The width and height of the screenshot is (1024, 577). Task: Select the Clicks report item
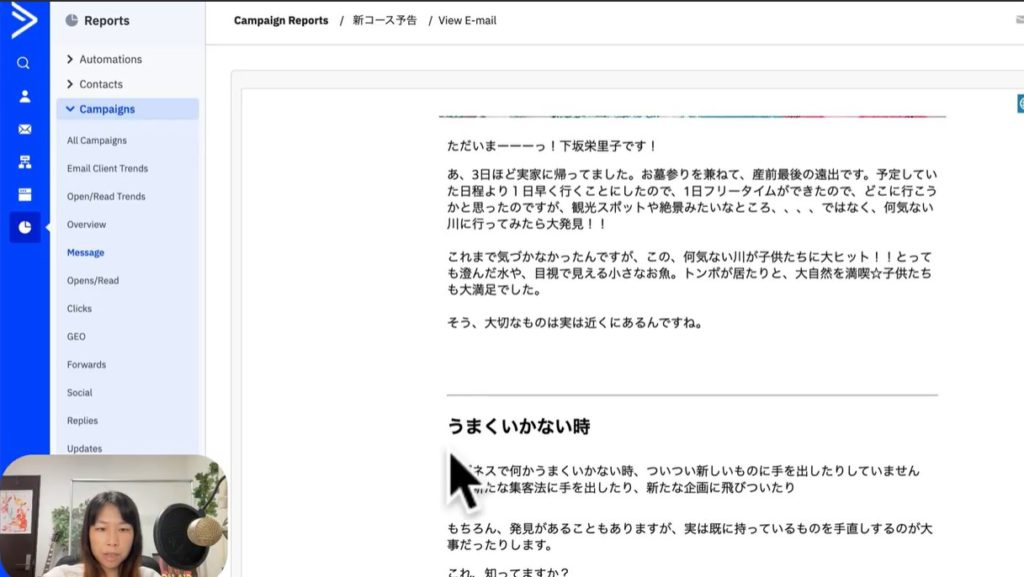click(x=79, y=309)
